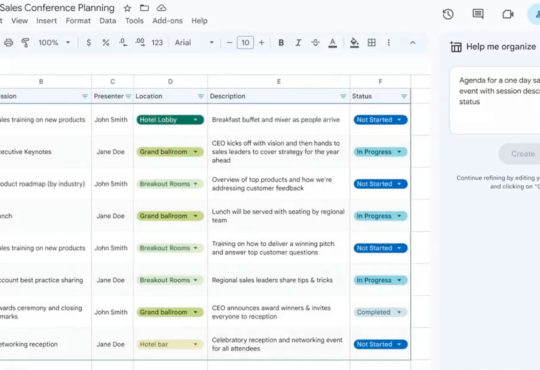Open the Hotel Lobby location dropdown
Image resolution: width=540 pixels, height=370 pixels.
coord(170,120)
